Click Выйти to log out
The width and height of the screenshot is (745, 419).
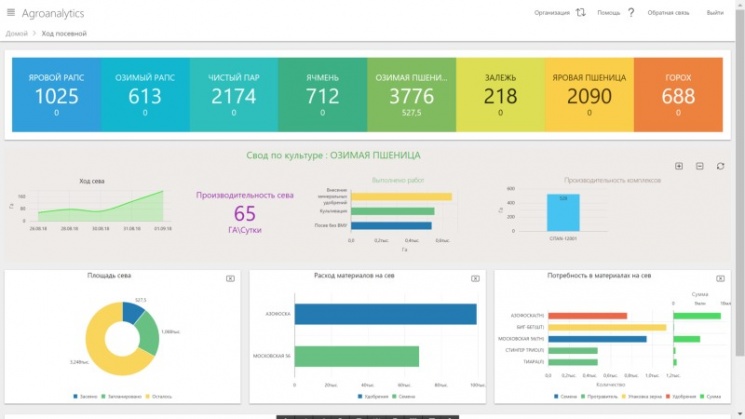pos(715,13)
